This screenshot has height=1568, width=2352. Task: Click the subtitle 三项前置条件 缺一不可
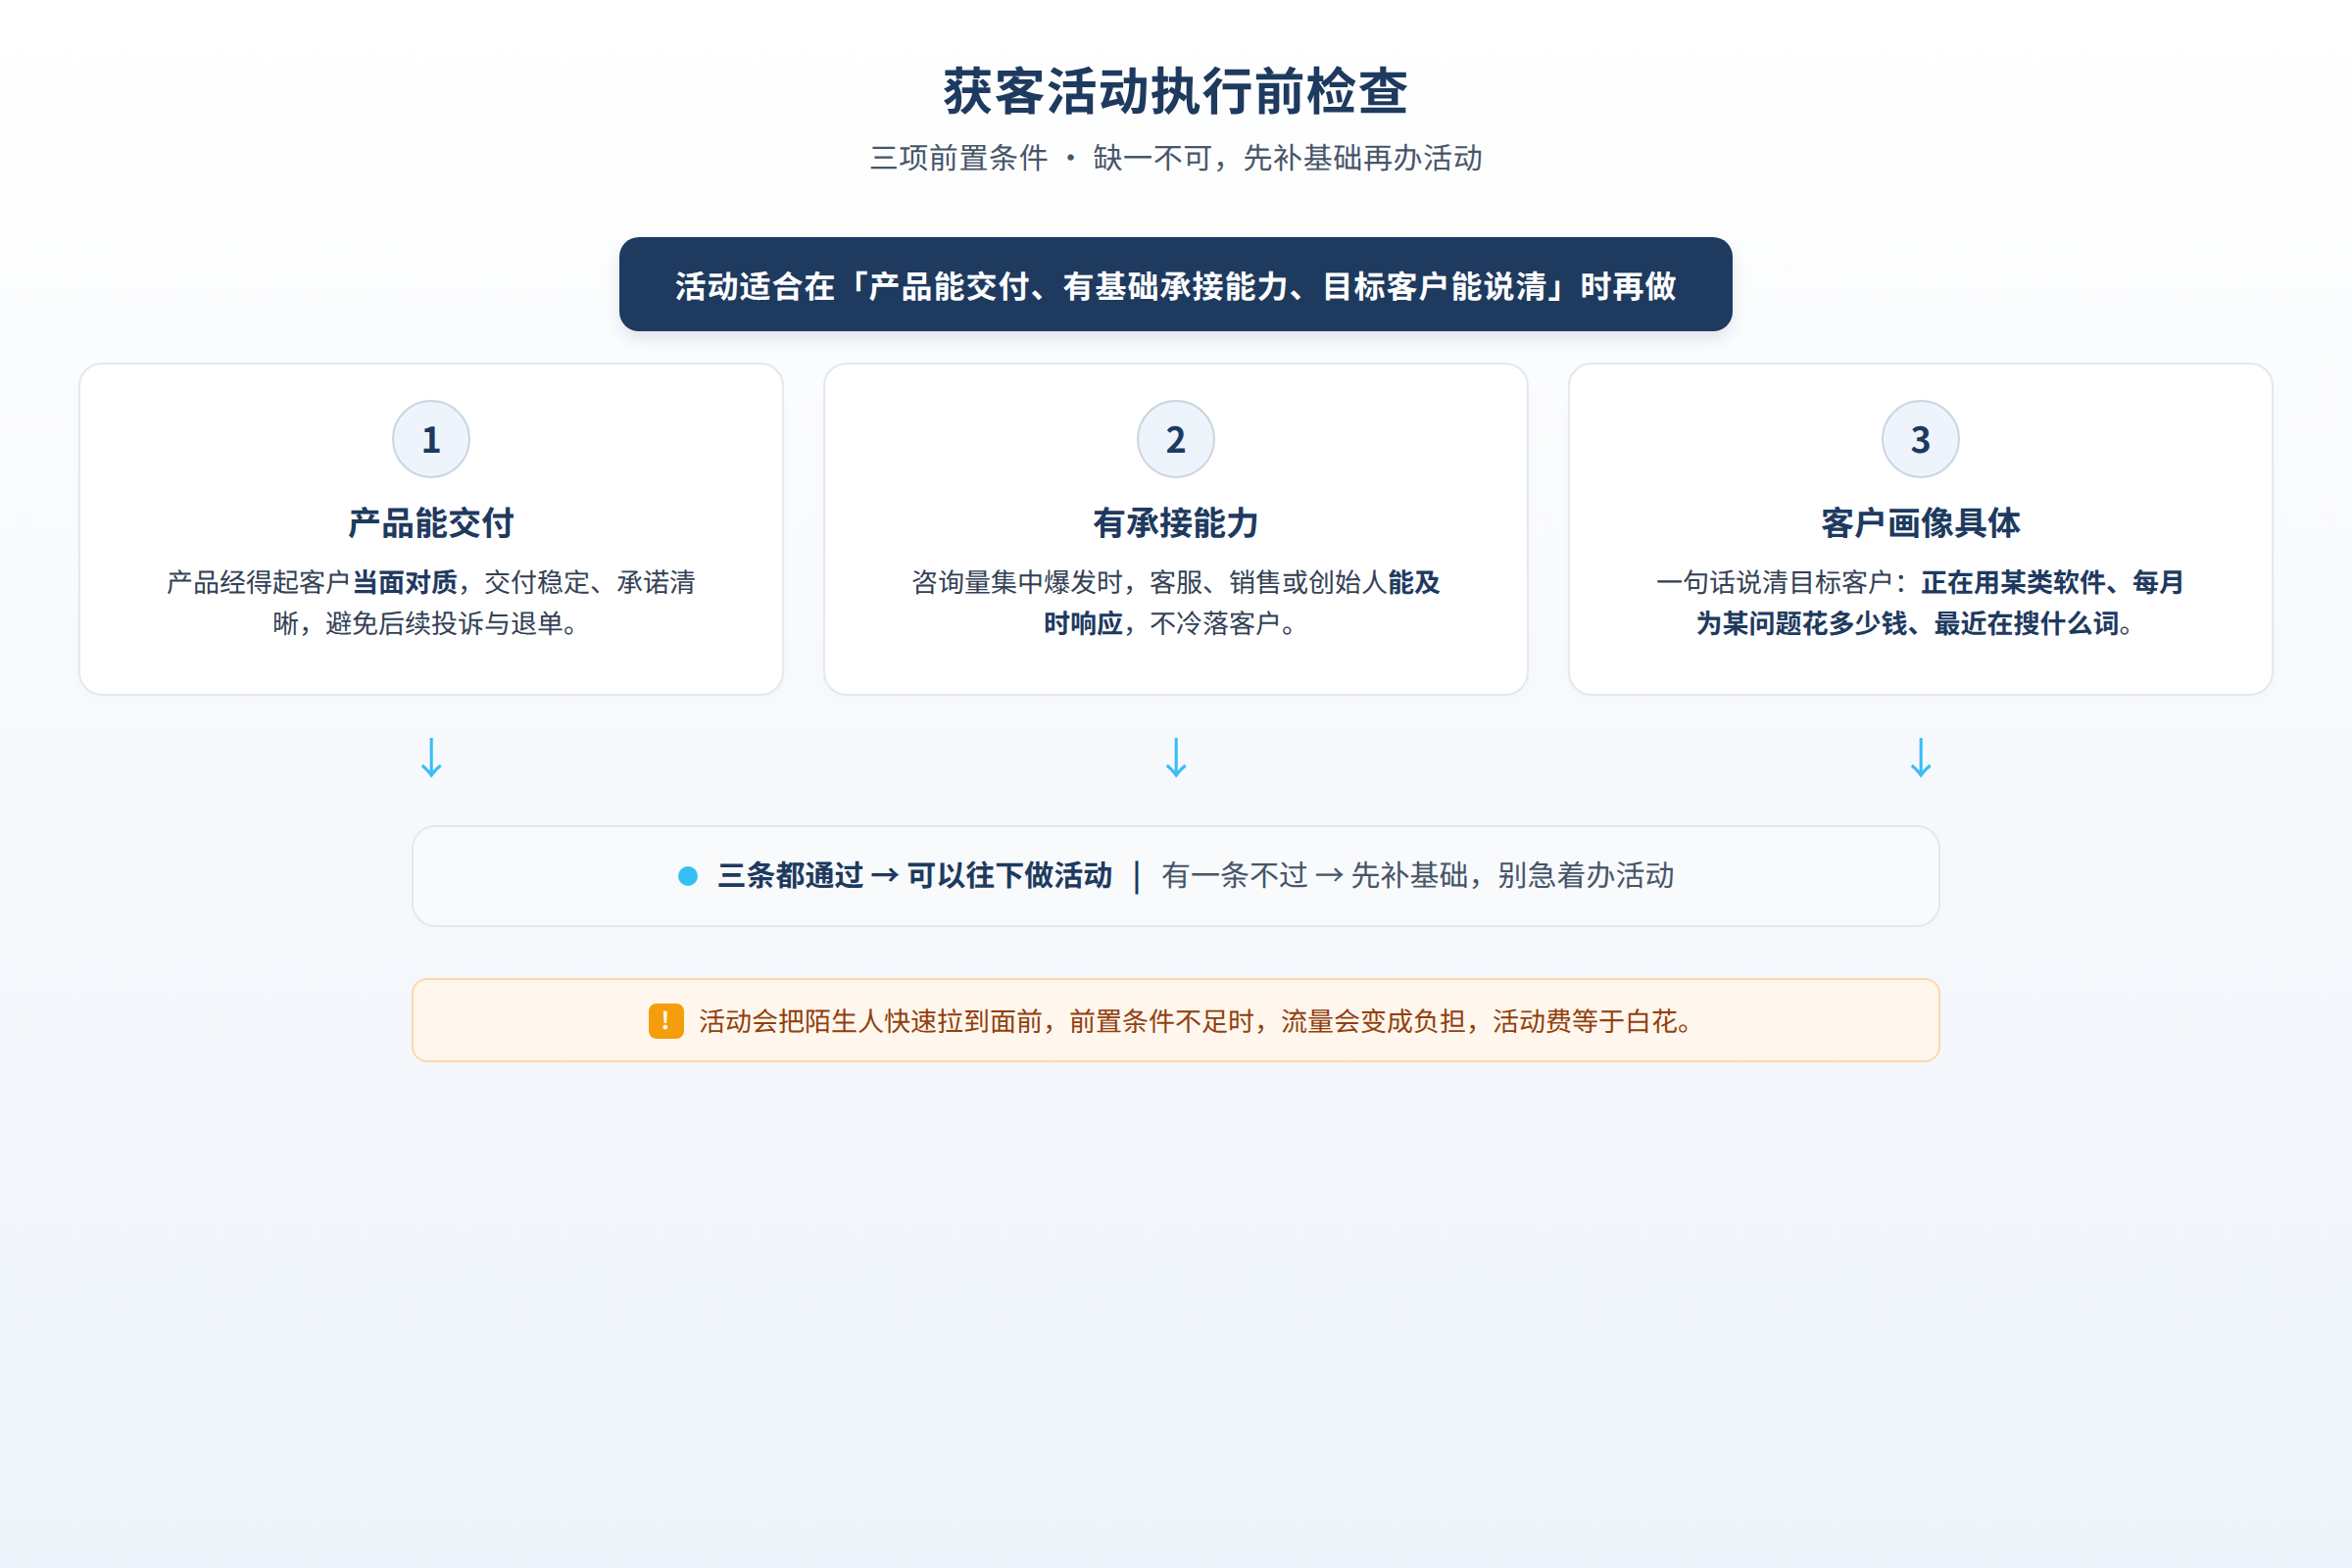click(1176, 158)
